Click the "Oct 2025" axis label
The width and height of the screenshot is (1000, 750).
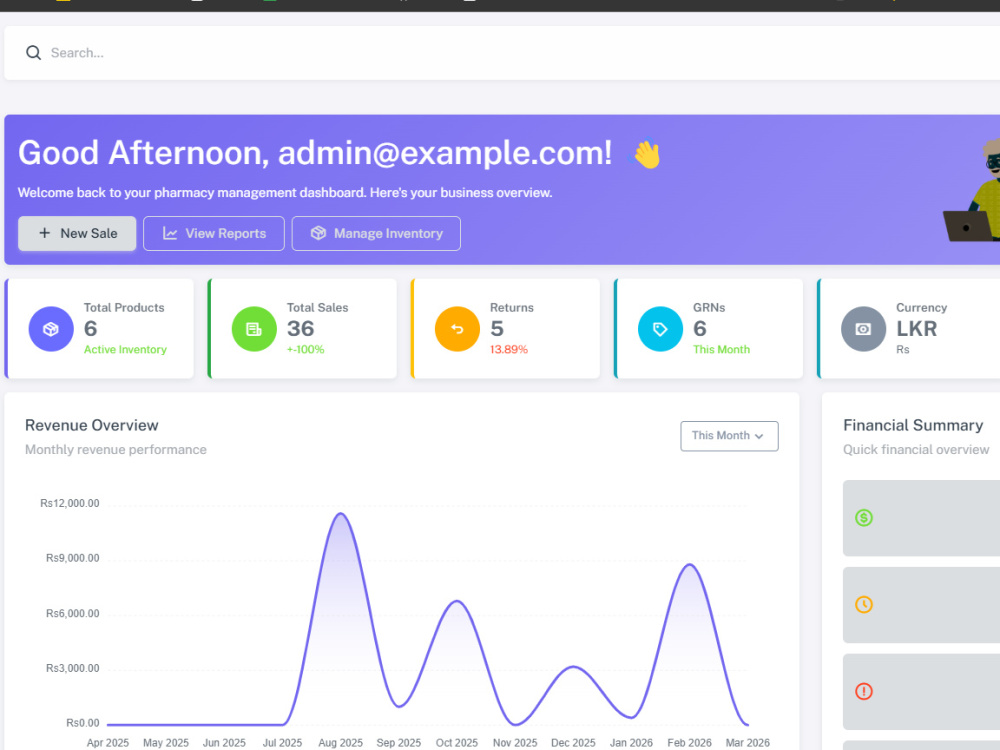click(x=457, y=743)
